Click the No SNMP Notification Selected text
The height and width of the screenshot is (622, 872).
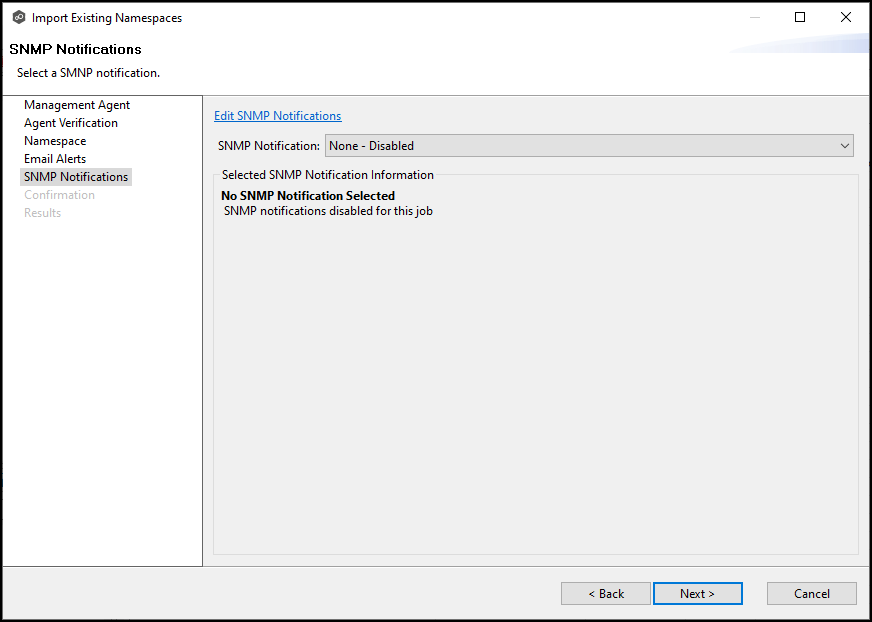click(x=308, y=196)
